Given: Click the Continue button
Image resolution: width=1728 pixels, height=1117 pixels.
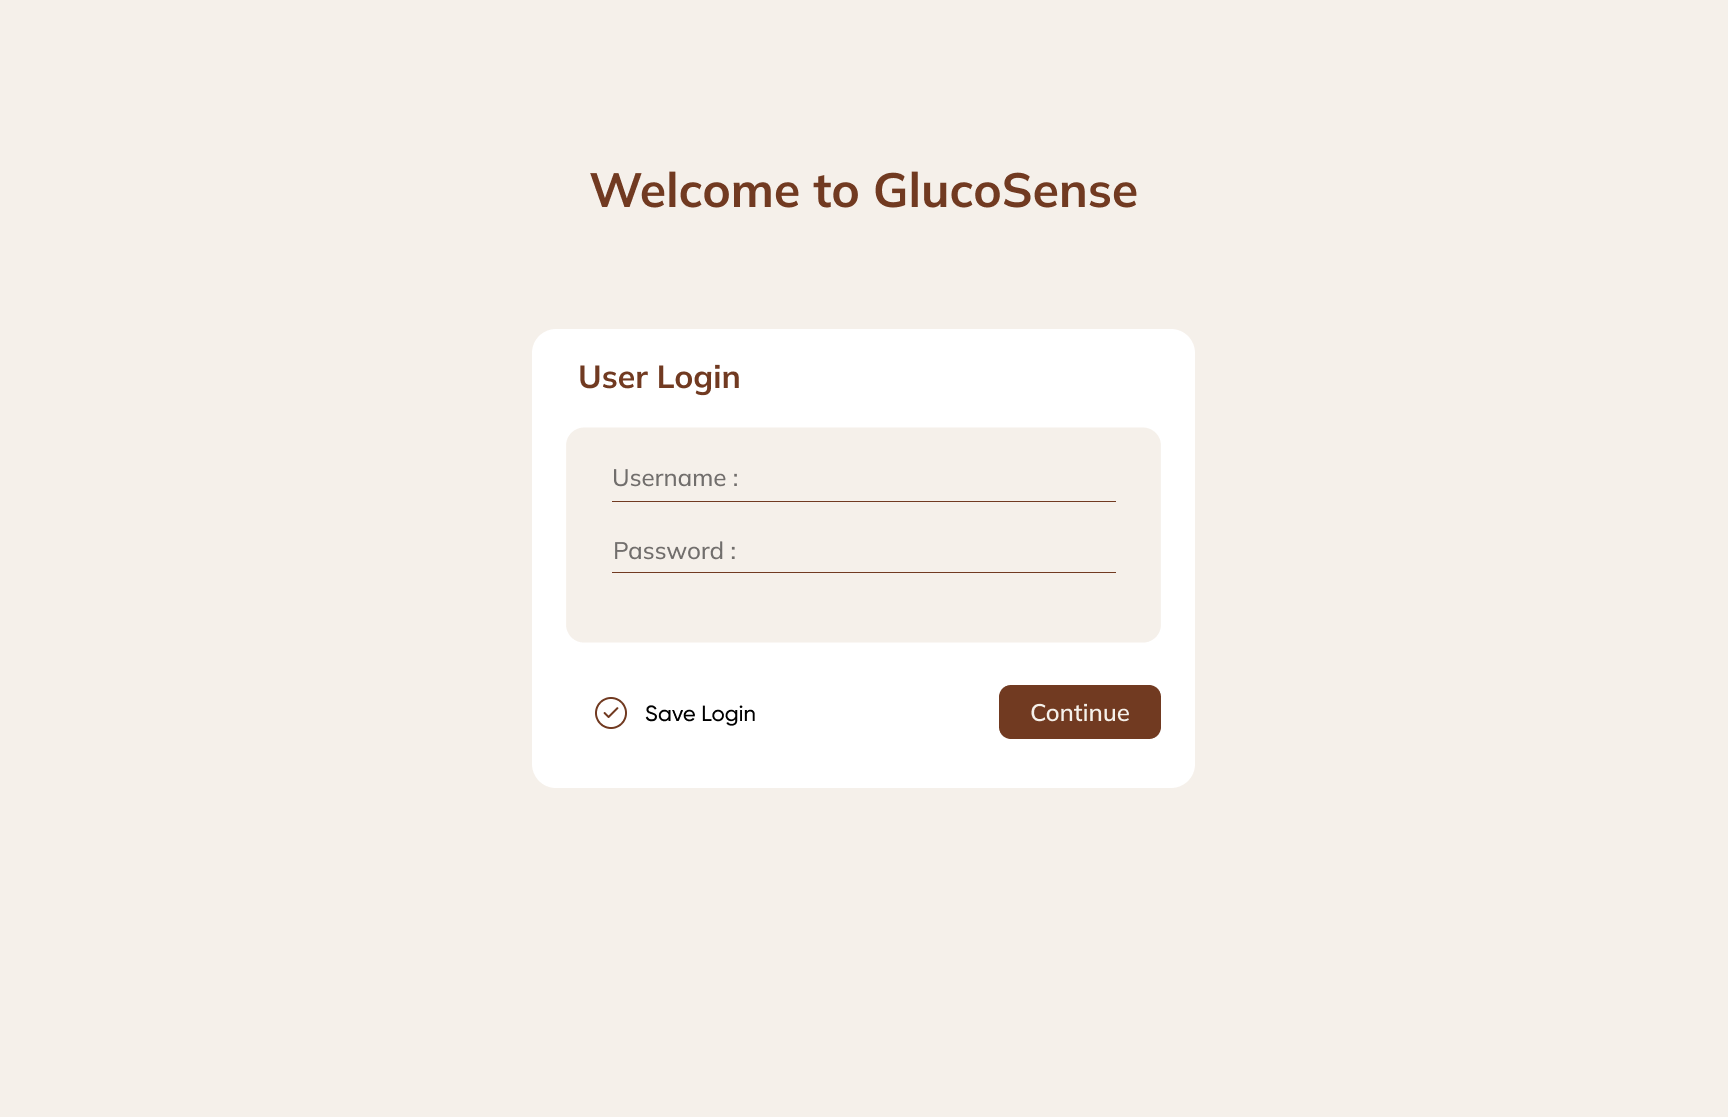Looking at the screenshot, I should point(1080,712).
